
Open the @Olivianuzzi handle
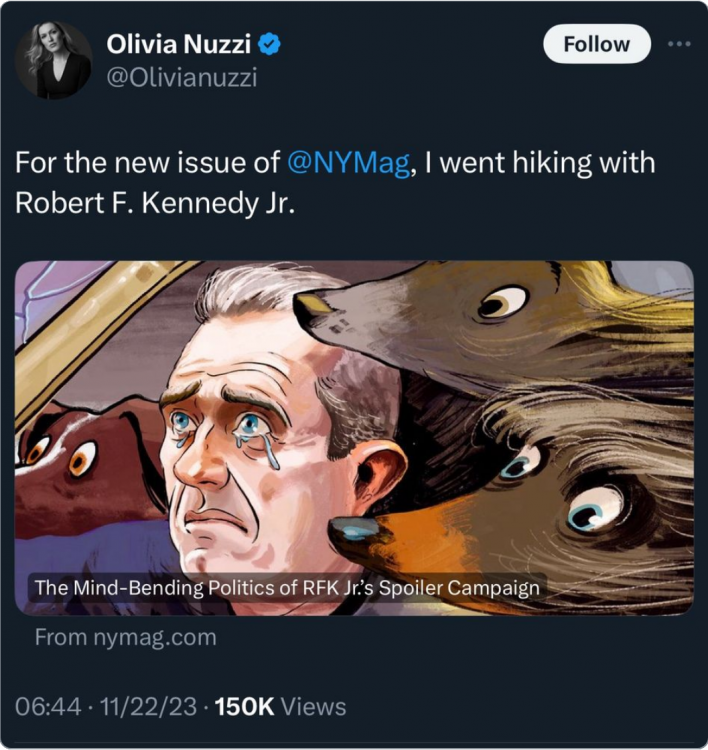tap(182, 78)
